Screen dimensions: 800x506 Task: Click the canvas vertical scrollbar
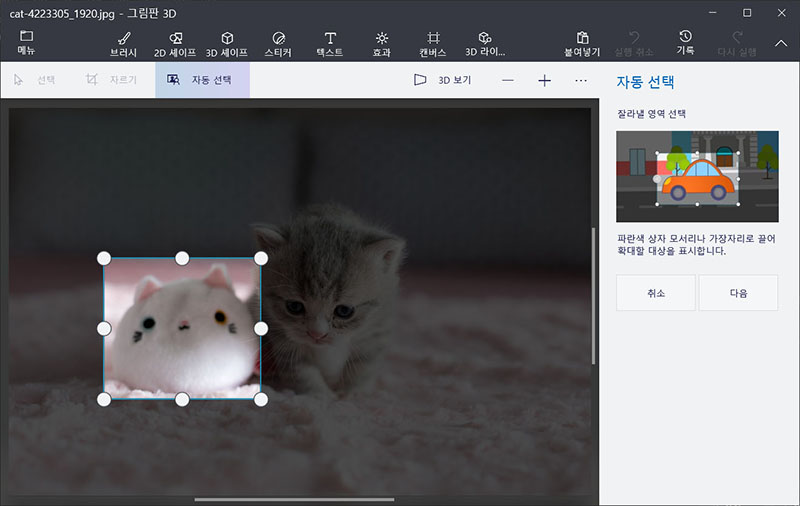click(593, 296)
